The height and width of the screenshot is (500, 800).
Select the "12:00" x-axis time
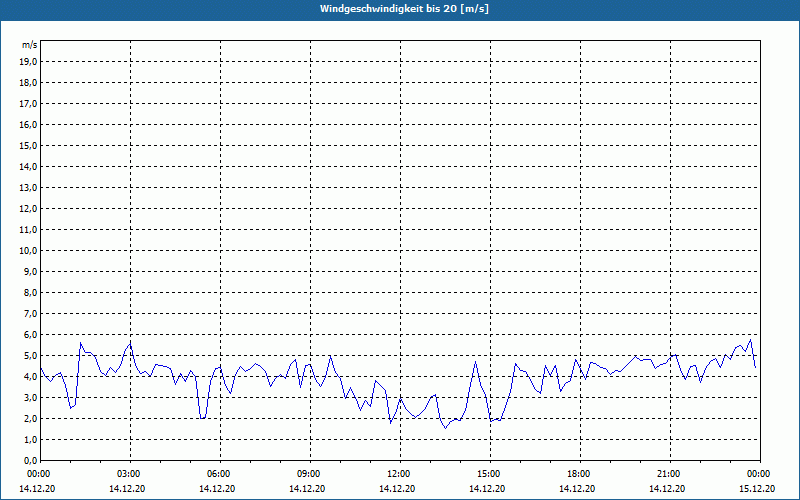click(x=401, y=474)
